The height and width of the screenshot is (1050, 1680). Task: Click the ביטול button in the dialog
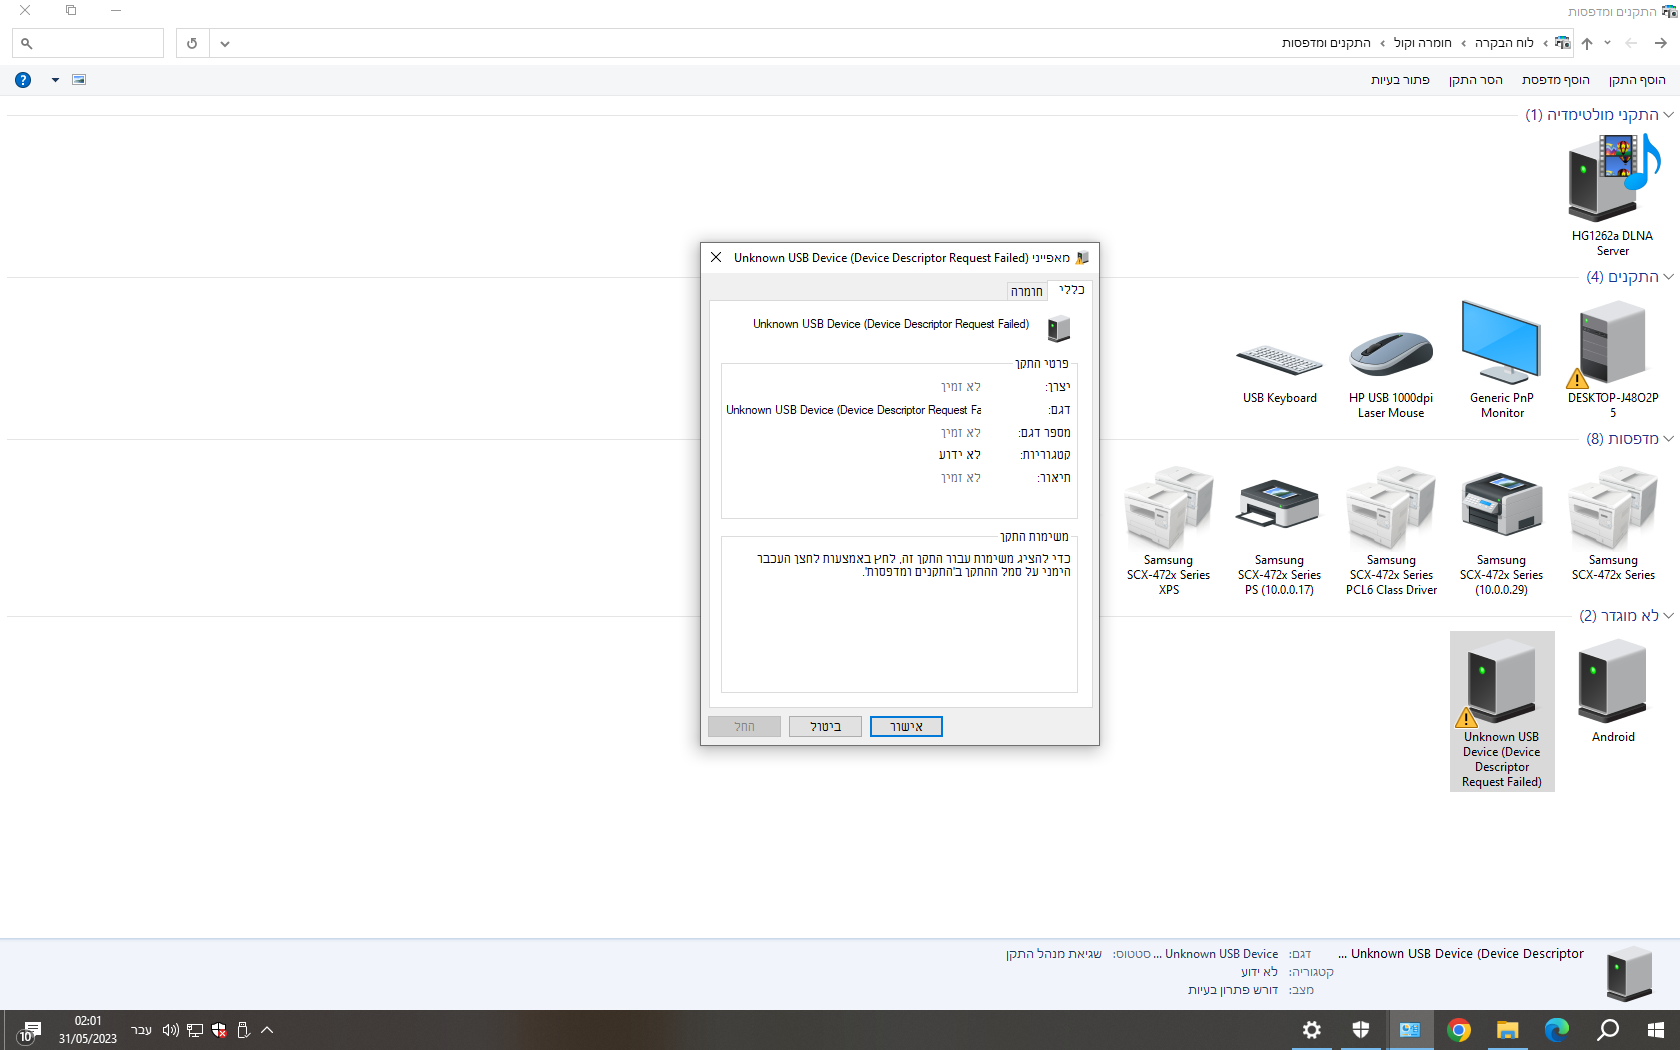point(825,727)
